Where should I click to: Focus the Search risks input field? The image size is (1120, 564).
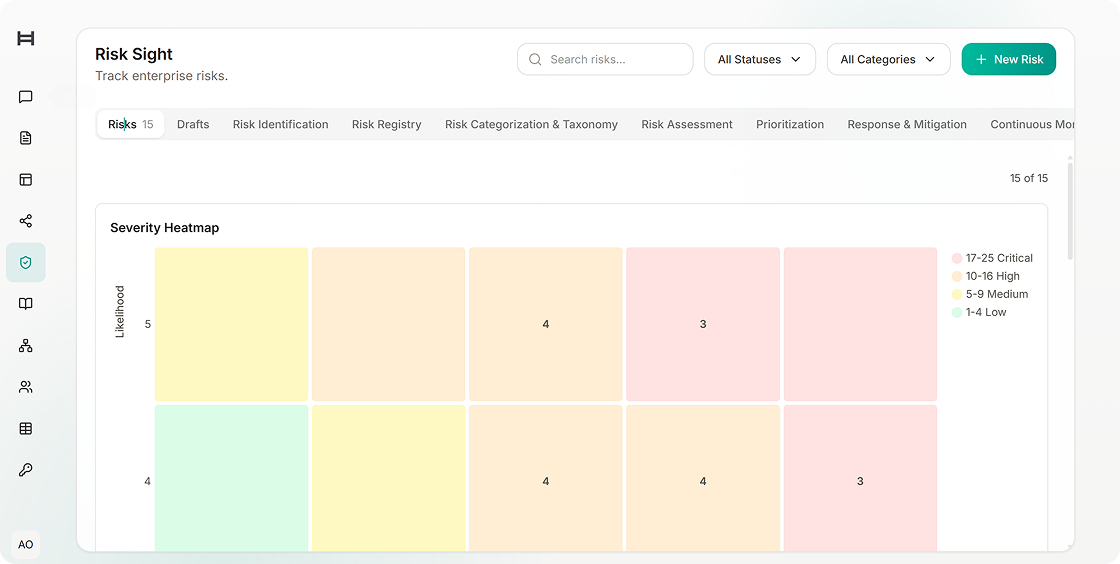tap(605, 59)
